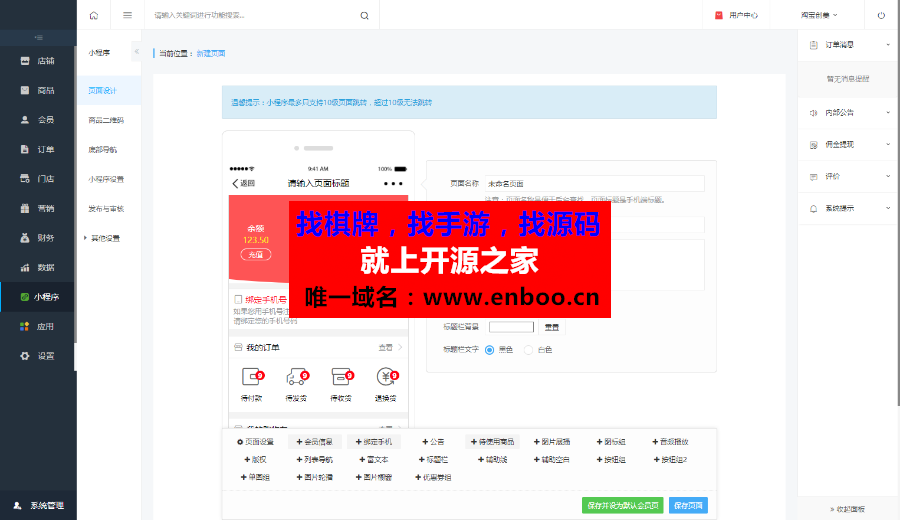Click the sidebar fold icon above 店铺

click(x=38, y=37)
